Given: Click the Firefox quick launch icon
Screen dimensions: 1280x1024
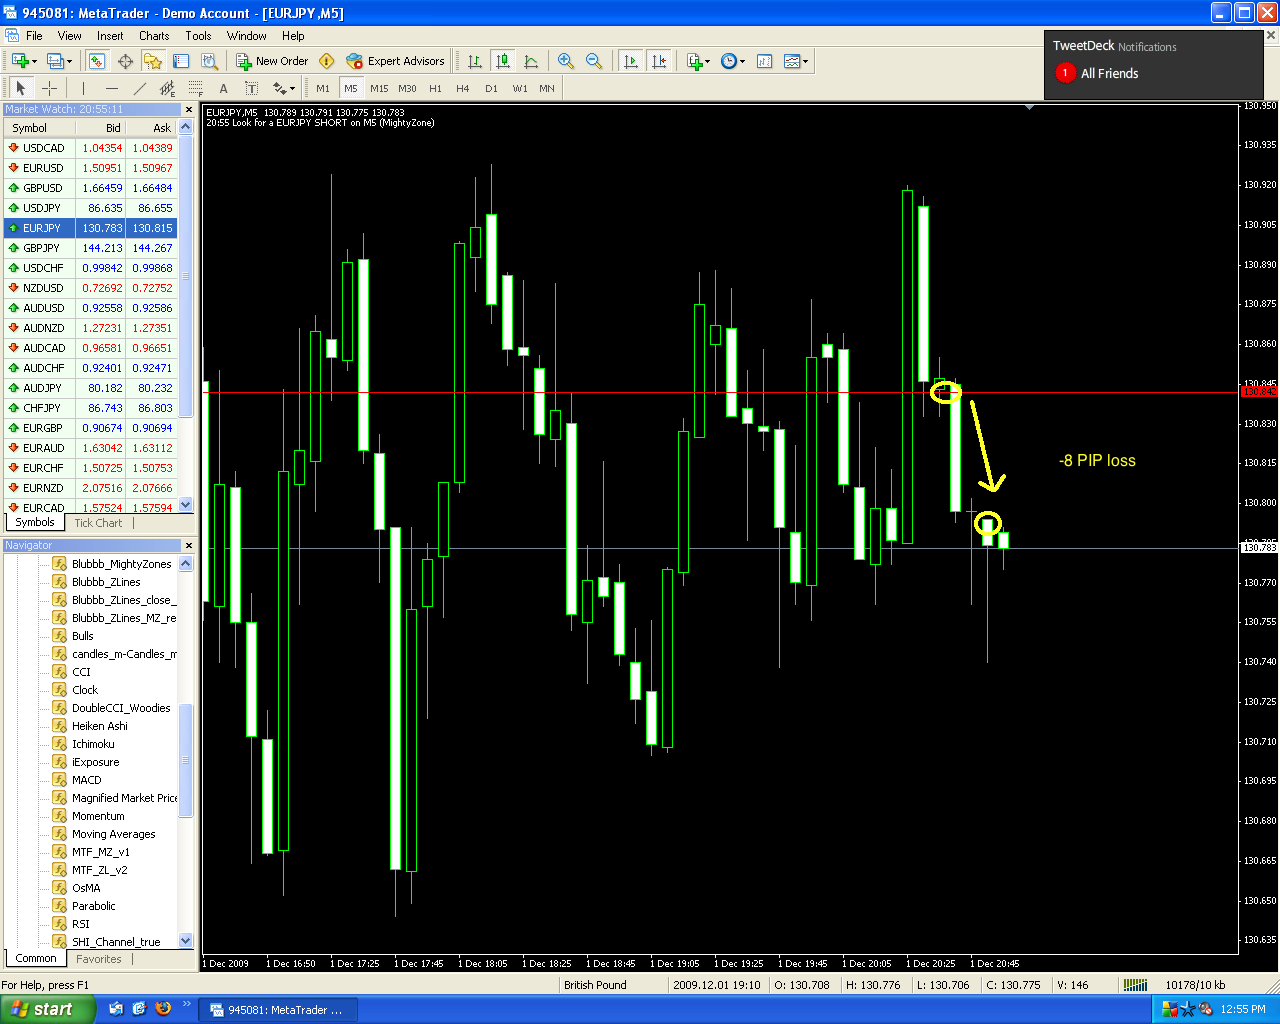Looking at the screenshot, I should tap(163, 1009).
